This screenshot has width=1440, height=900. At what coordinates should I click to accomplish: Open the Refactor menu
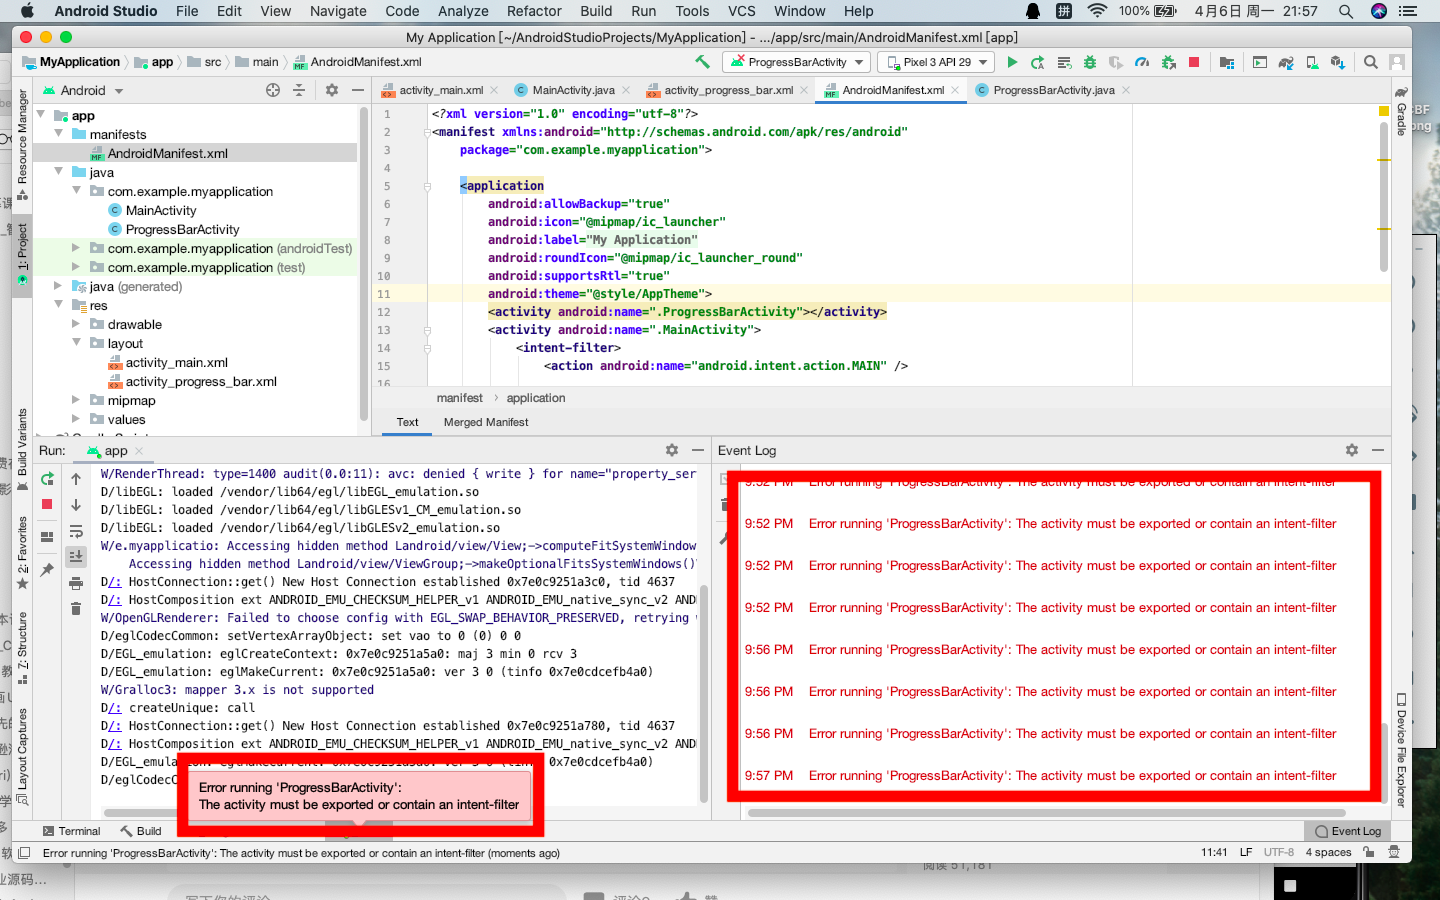[534, 11]
